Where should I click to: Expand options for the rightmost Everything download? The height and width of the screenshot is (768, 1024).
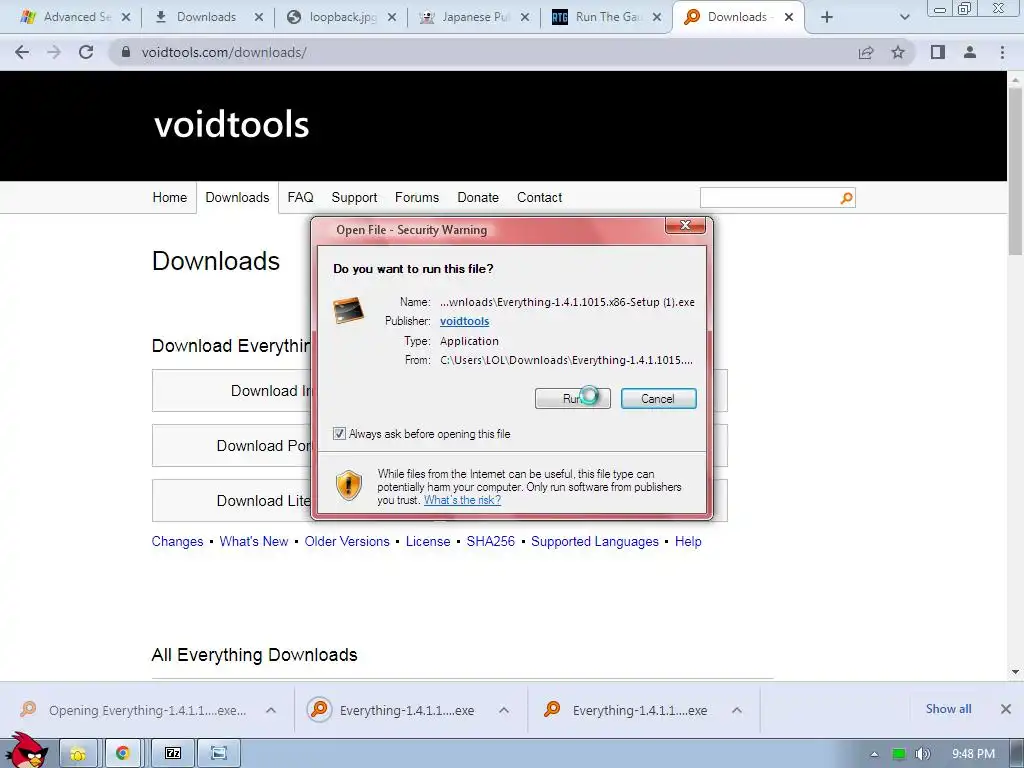(737, 711)
